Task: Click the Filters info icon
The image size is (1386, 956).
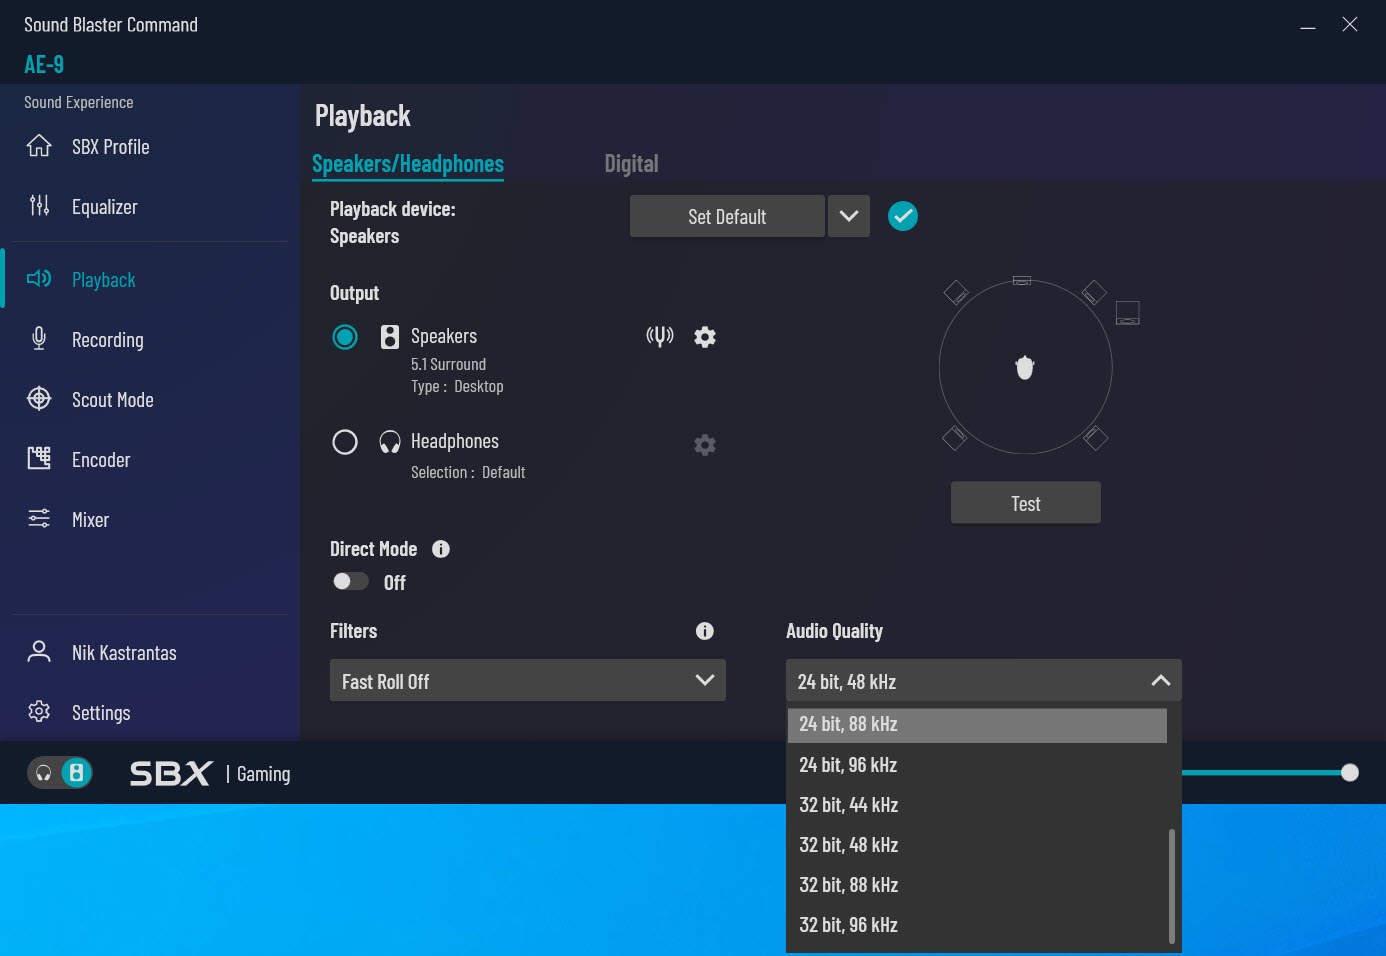Action: [x=705, y=631]
